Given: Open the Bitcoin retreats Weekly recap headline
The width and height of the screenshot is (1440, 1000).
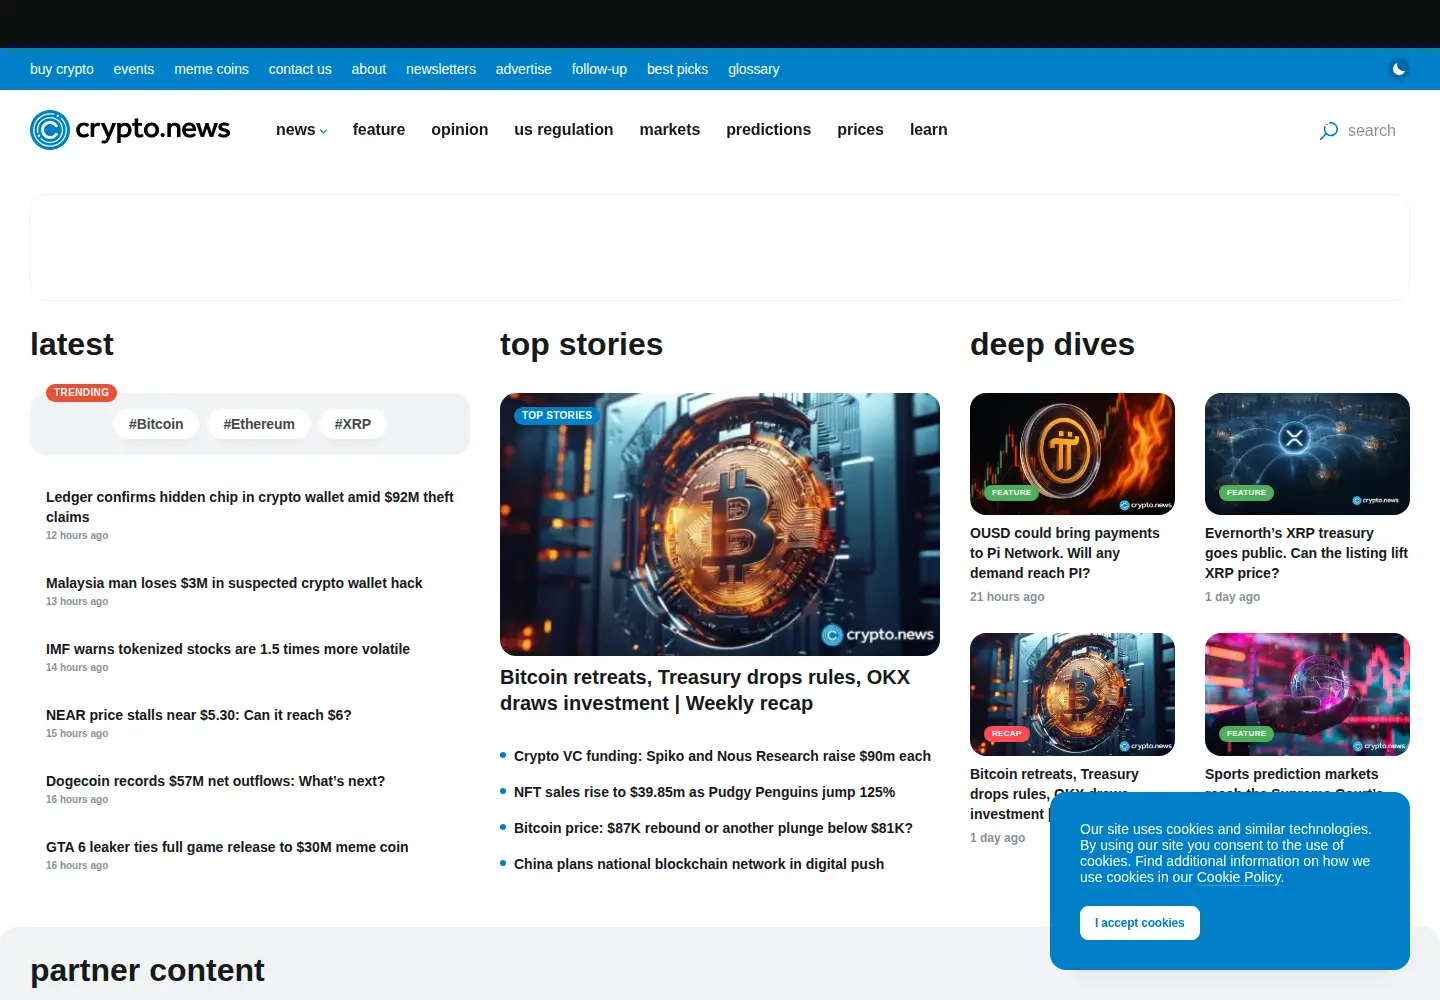Looking at the screenshot, I should [x=705, y=690].
